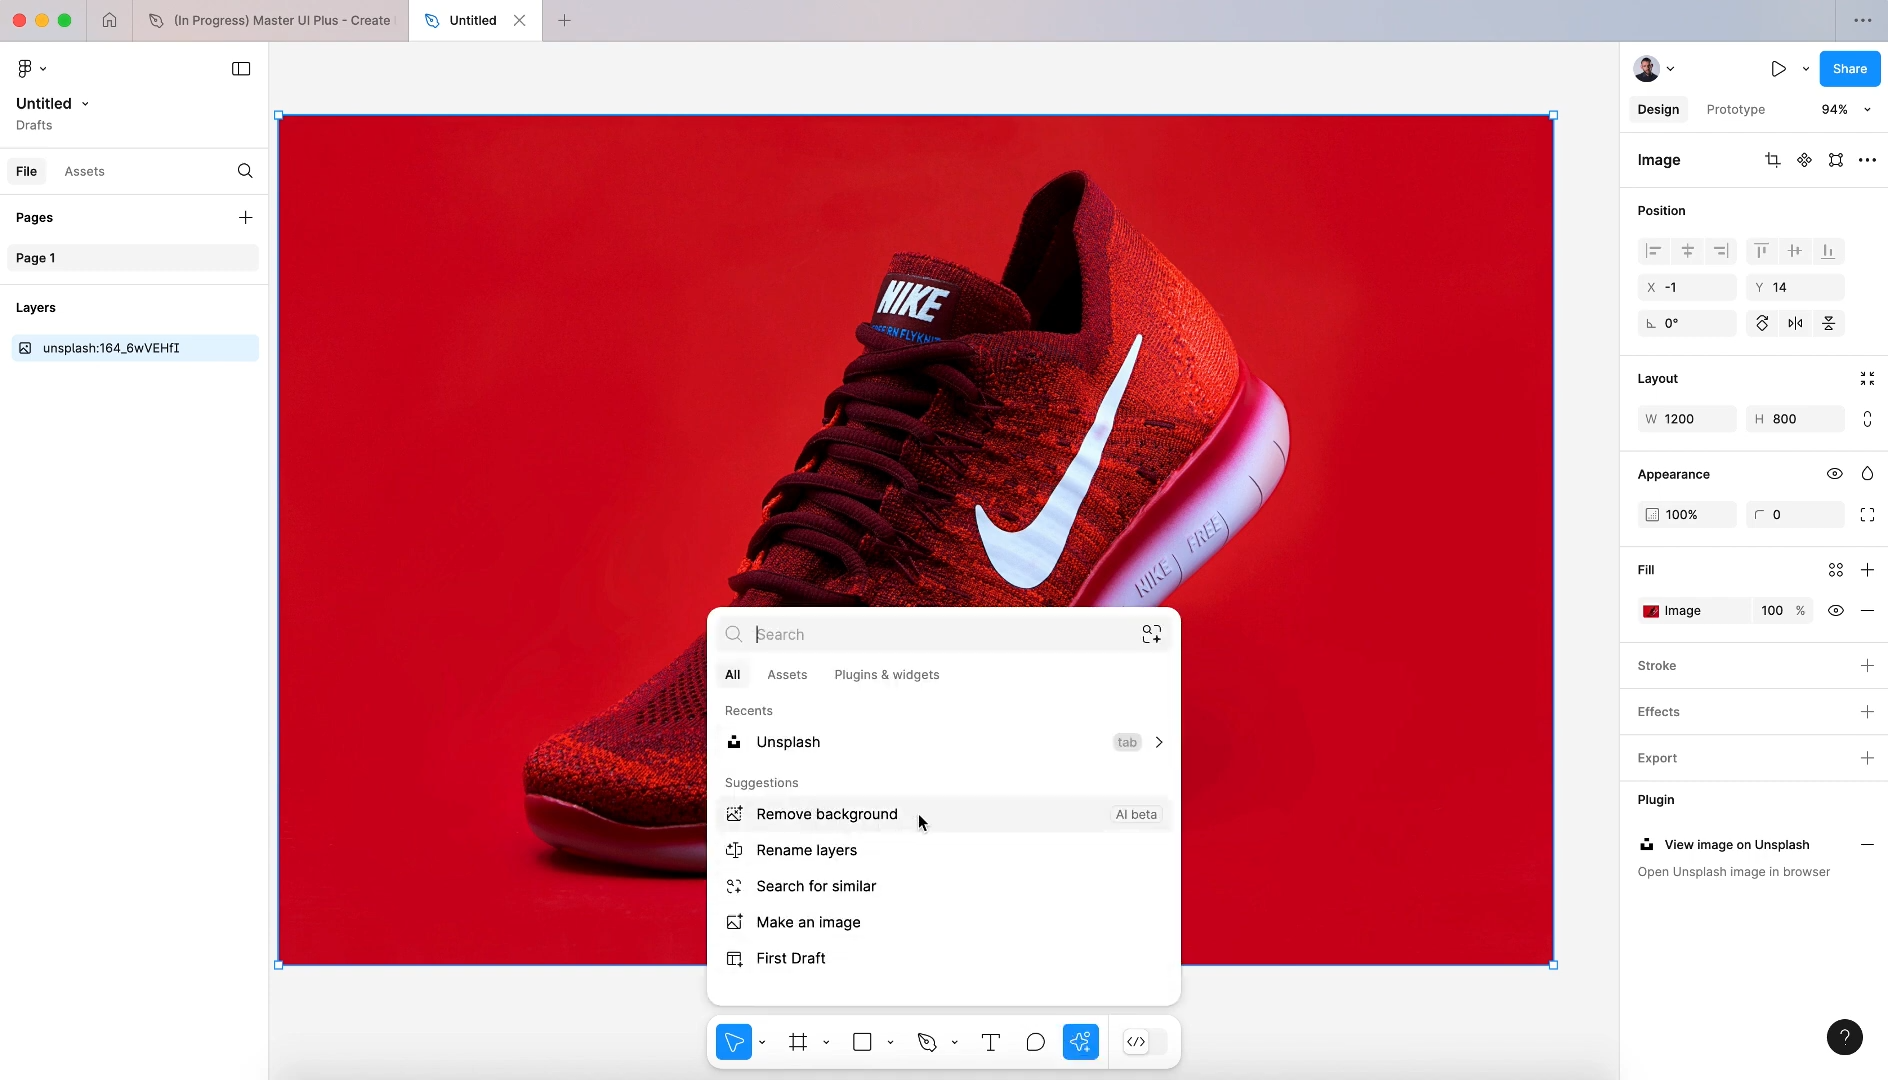
Task: Open present options dropdown arrow
Action: (x=1806, y=69)
